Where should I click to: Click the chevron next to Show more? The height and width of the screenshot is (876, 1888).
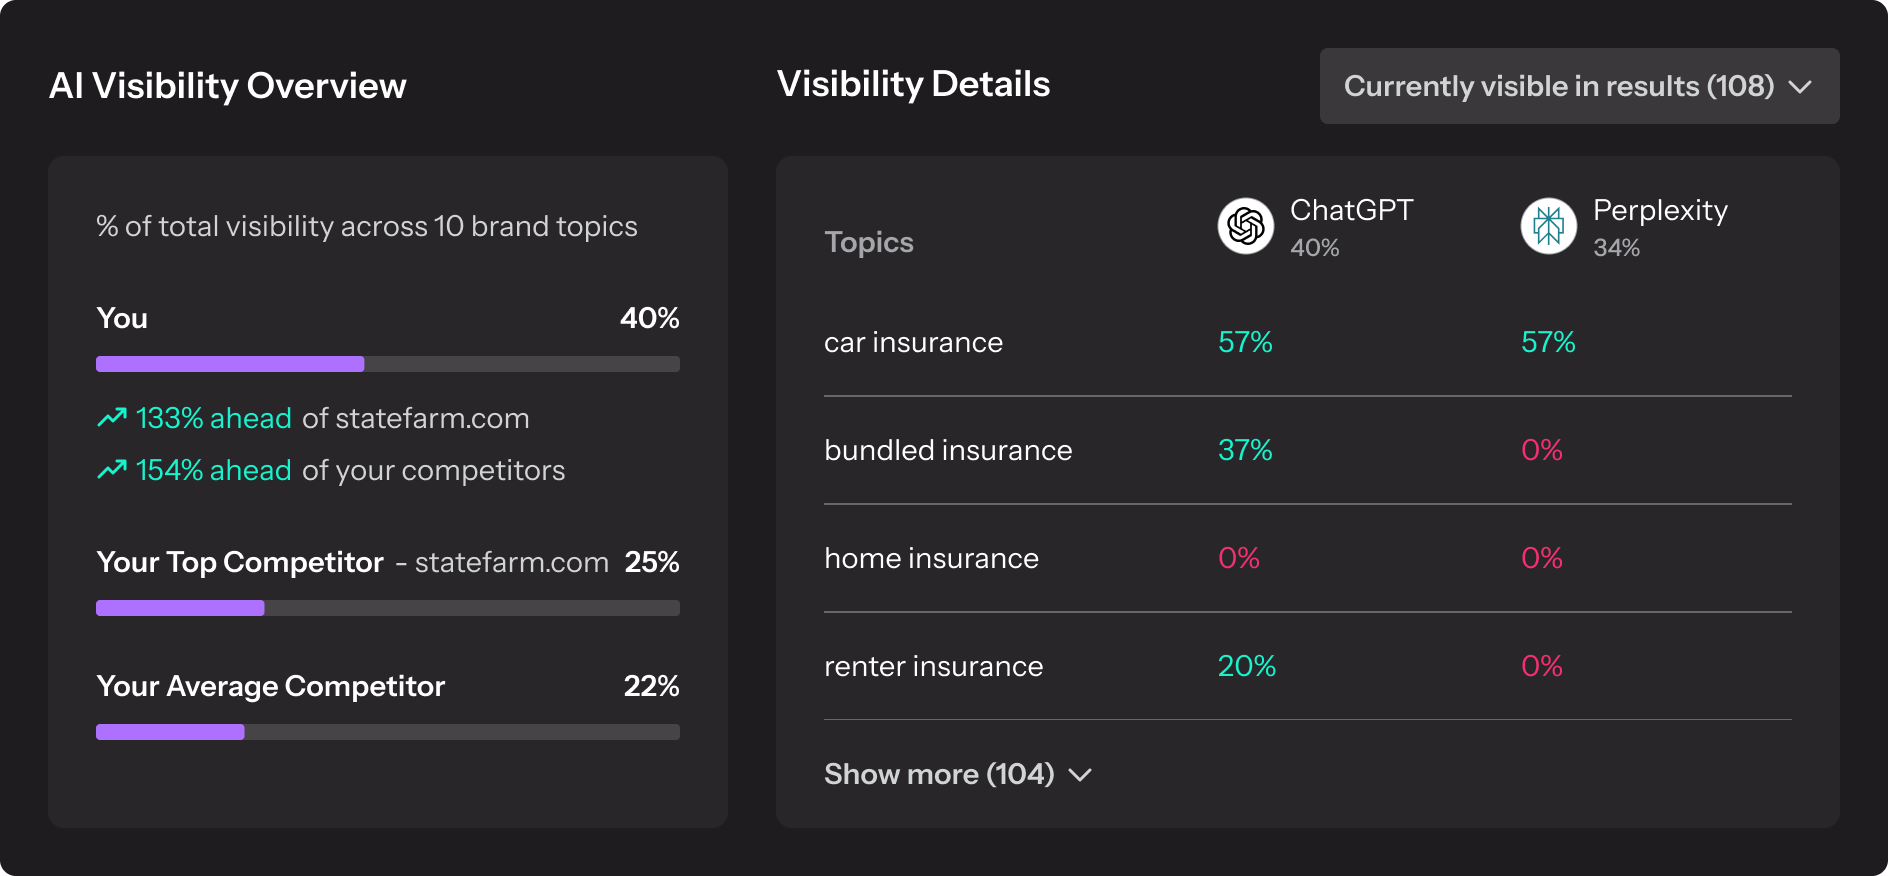click(x=1080, y=775)
